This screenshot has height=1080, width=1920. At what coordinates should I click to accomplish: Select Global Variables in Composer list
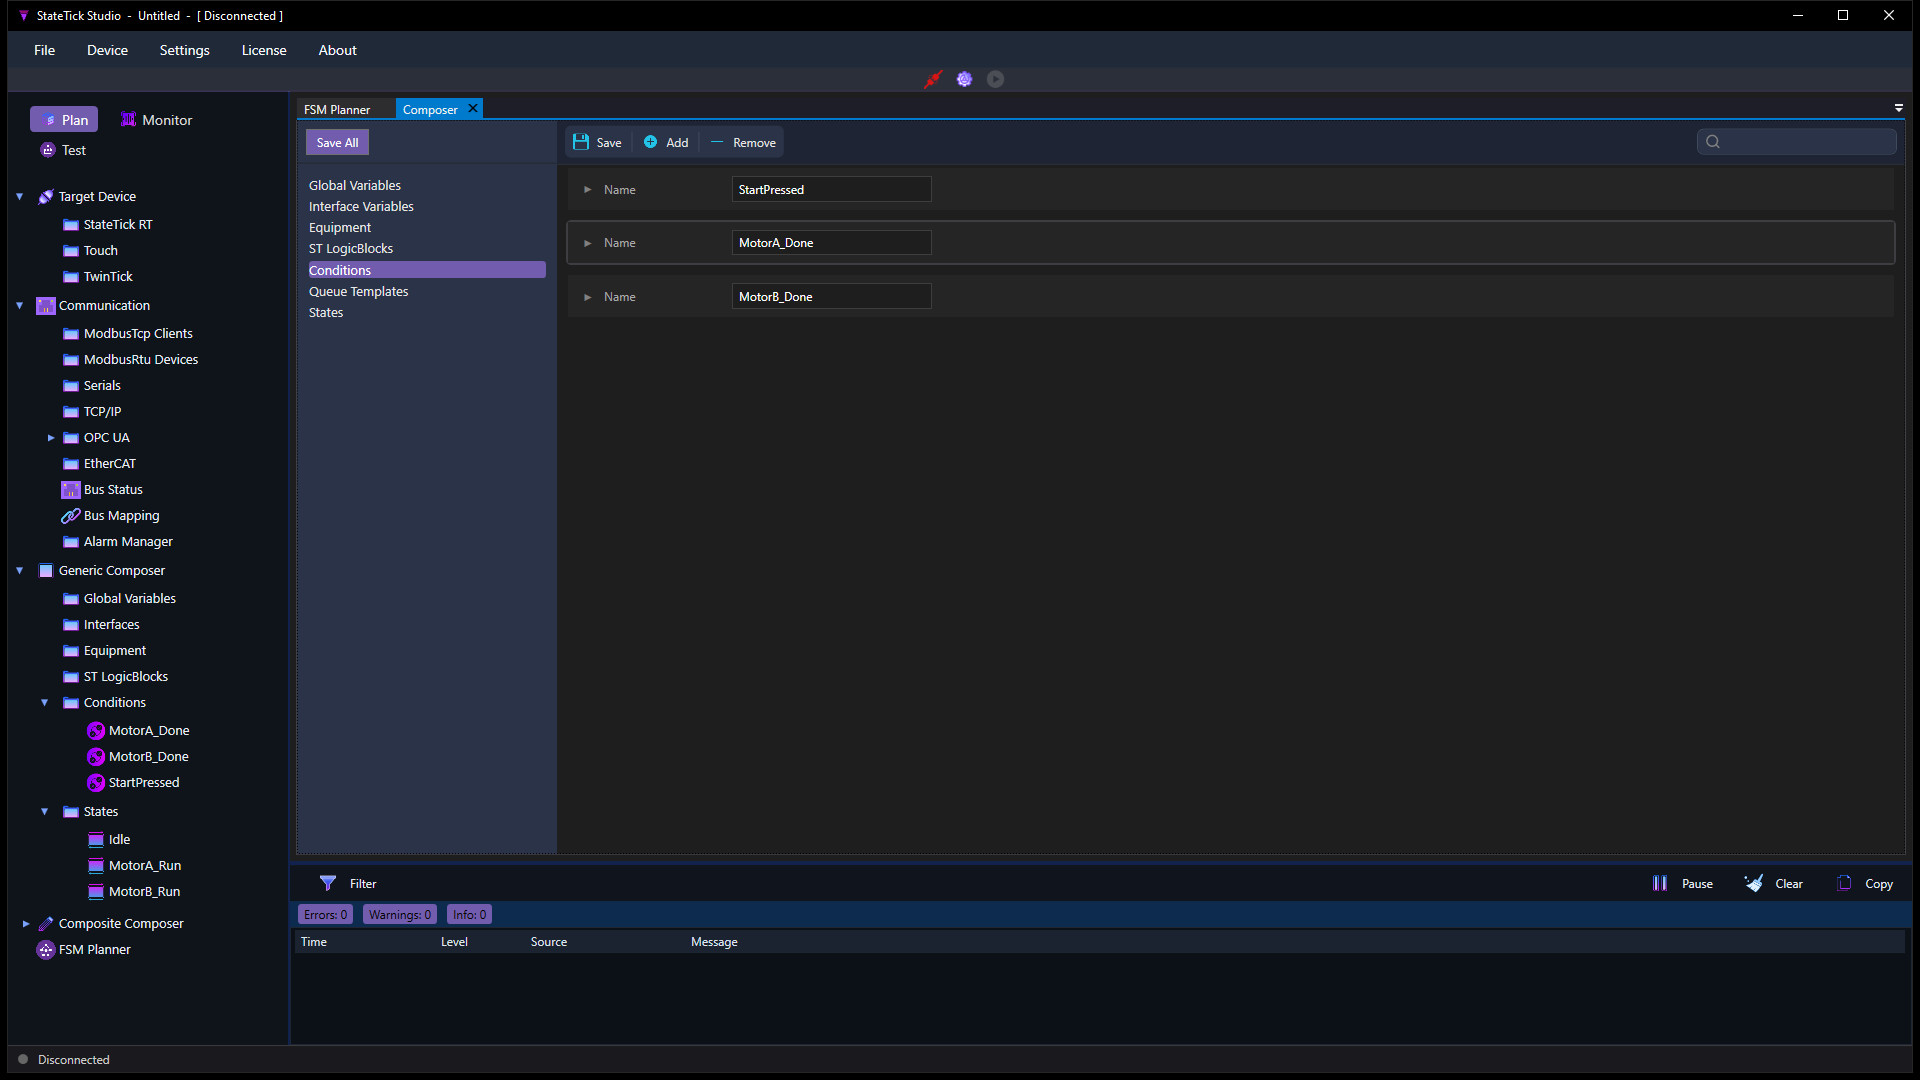pos(355,186)
